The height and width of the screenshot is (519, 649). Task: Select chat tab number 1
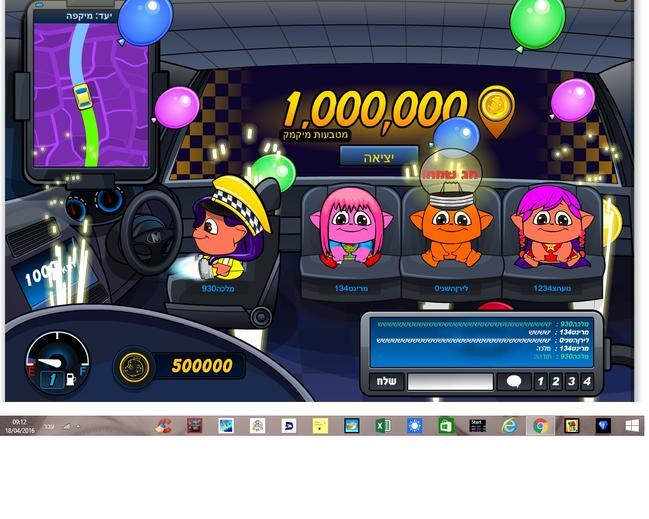tap(540, 382)
